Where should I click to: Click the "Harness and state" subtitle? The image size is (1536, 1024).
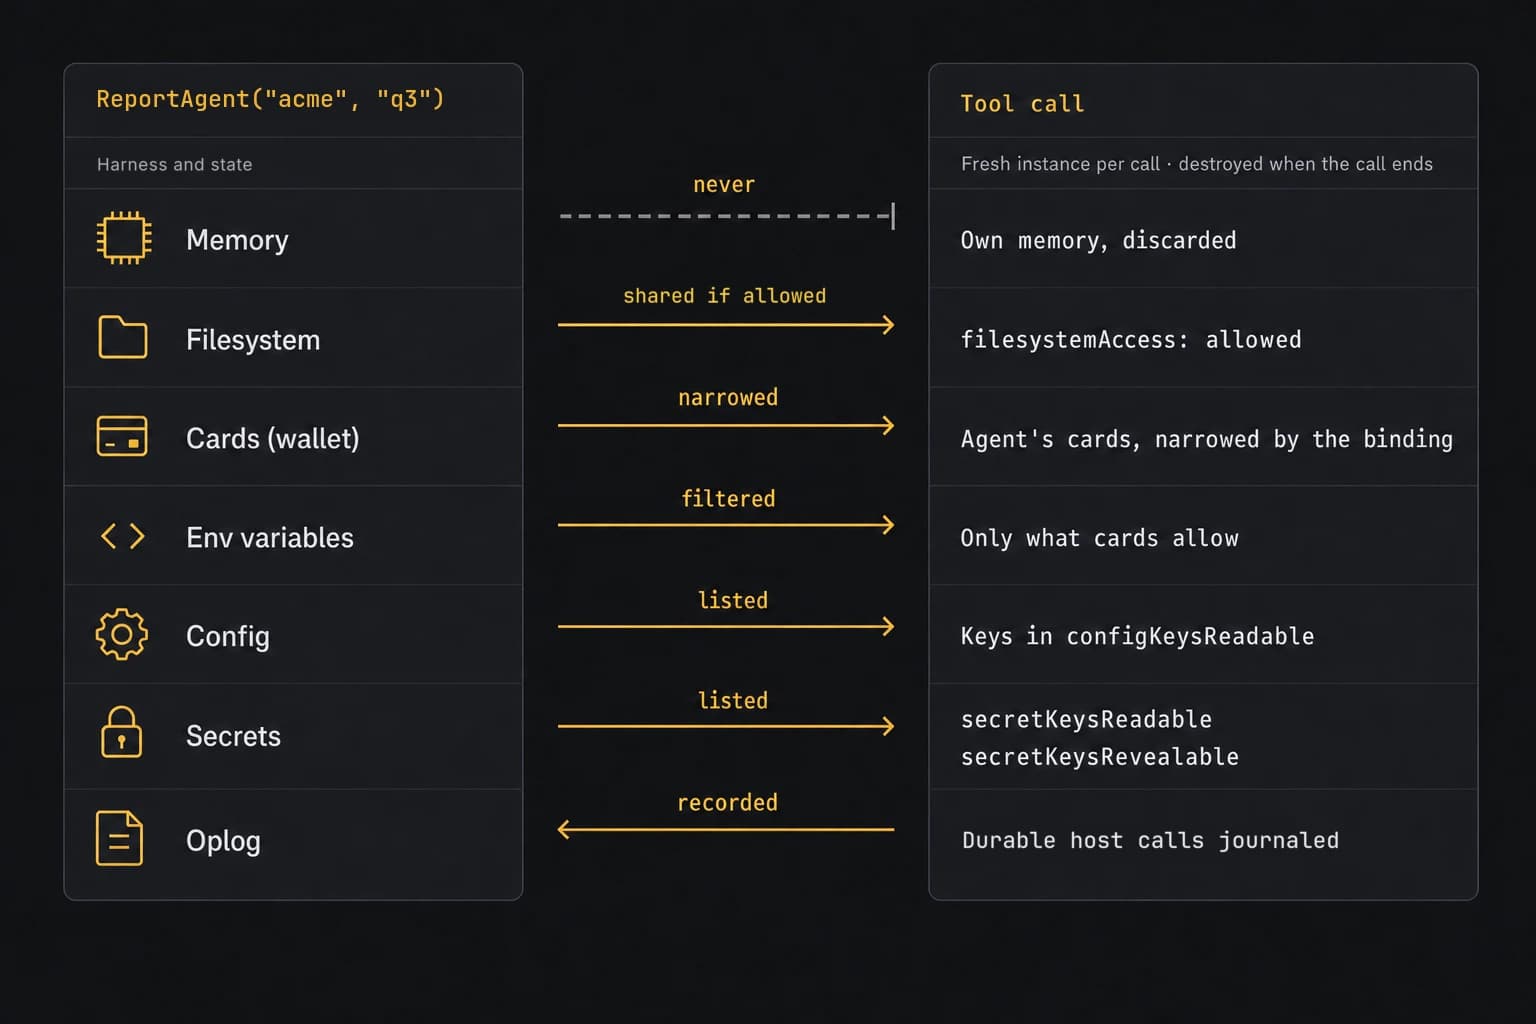[174, 164]
